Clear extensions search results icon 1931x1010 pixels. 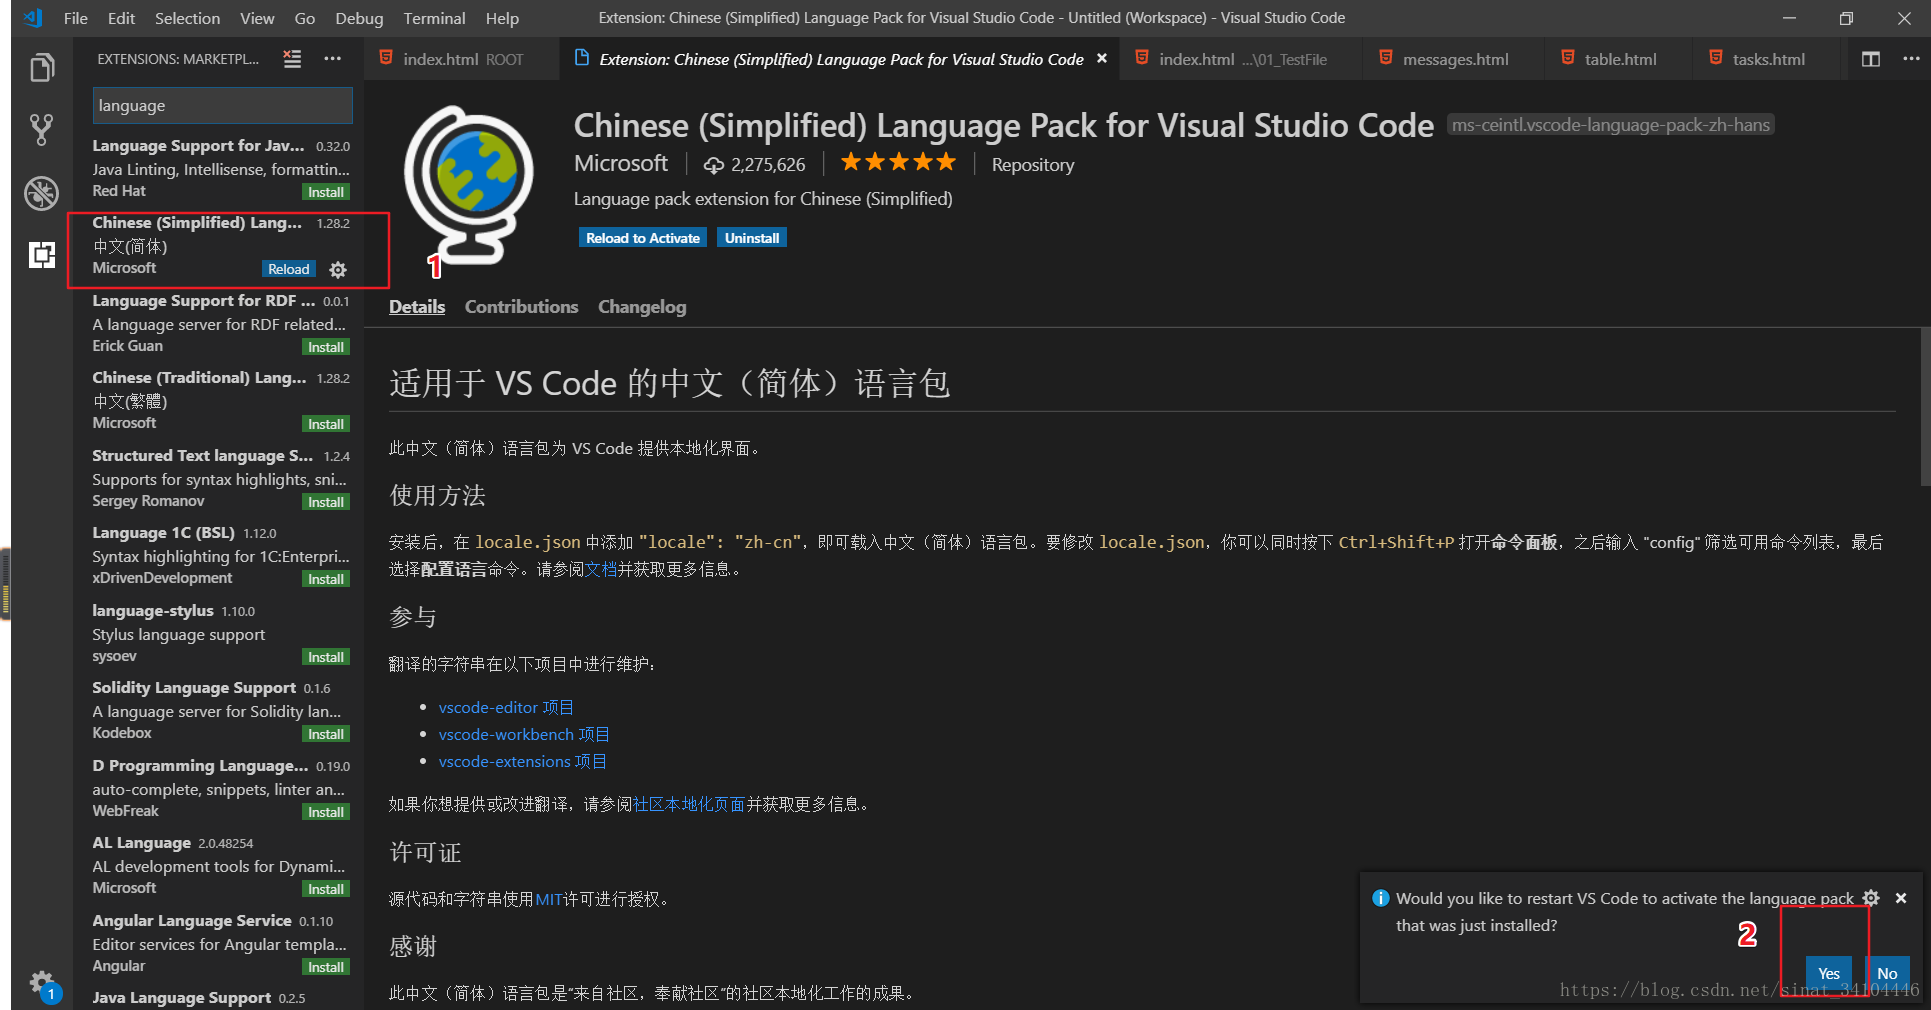coord(292,59)
